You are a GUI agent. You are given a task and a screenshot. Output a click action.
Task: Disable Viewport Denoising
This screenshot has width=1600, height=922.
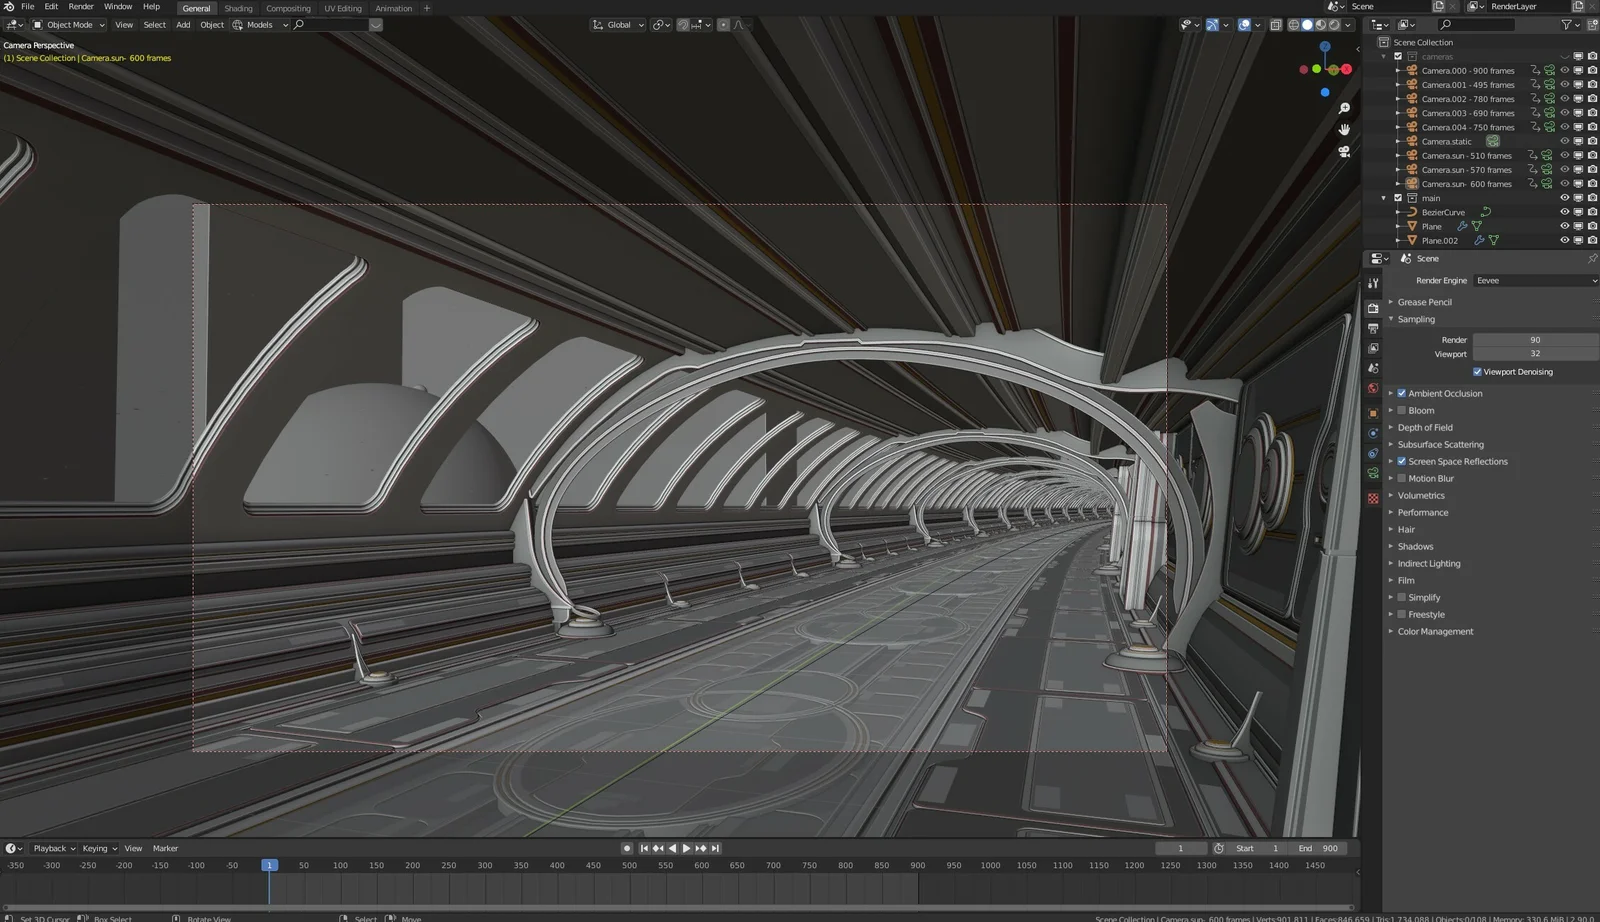coord(1477,371)
